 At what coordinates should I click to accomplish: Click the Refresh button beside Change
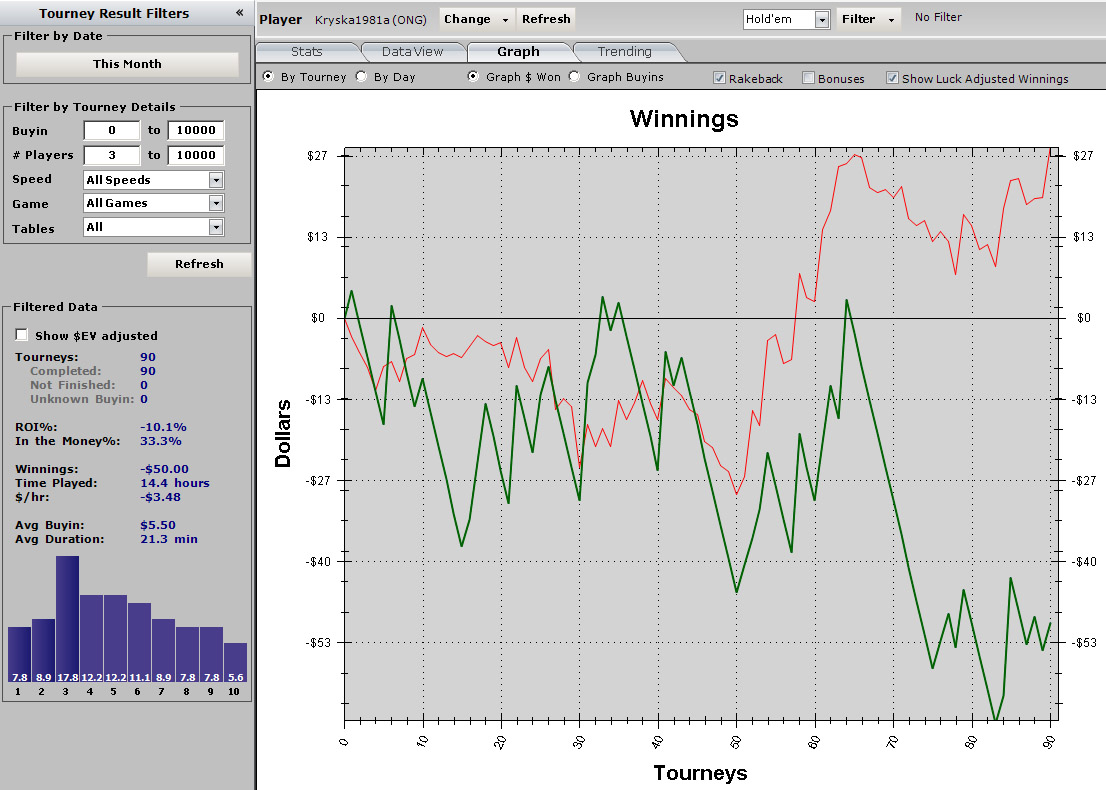546,19
